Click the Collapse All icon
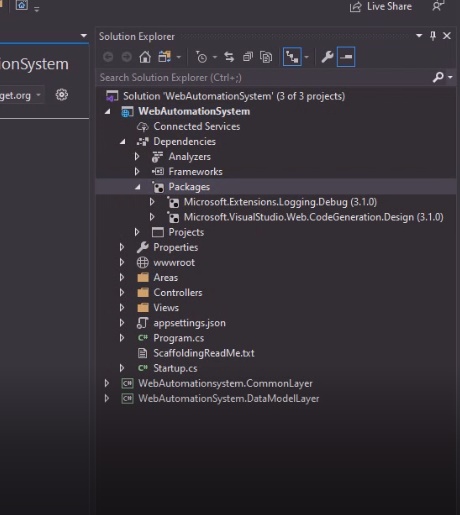The width and height of the screenshot is (460, 515). pos(248,57)
